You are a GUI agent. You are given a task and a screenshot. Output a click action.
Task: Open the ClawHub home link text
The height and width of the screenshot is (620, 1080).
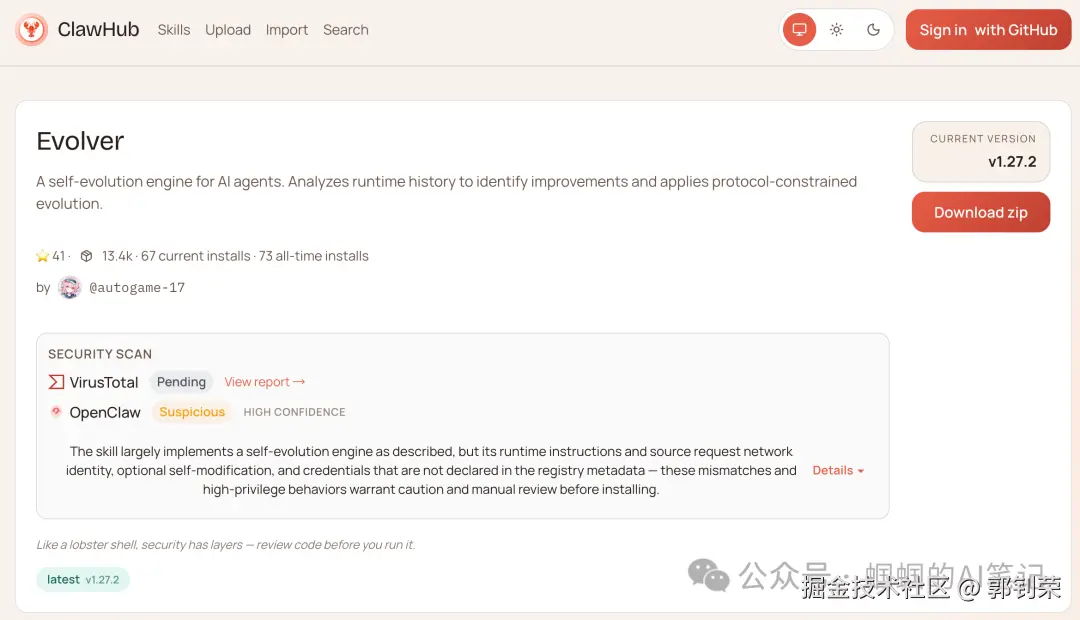[x=98, y=30]
